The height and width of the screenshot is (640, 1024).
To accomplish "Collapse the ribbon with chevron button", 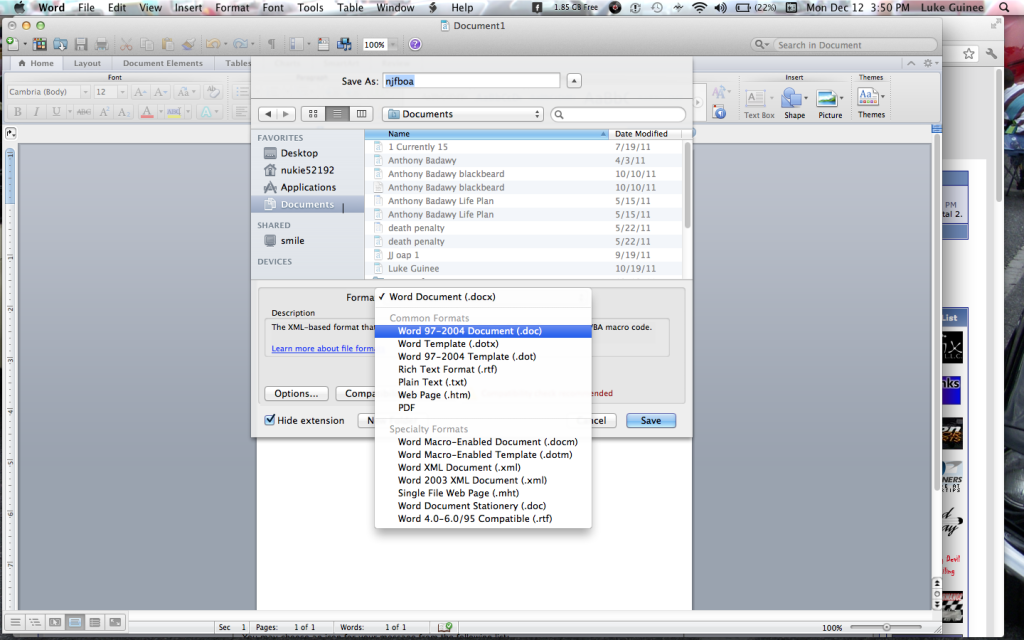I will tap(911, 63).
